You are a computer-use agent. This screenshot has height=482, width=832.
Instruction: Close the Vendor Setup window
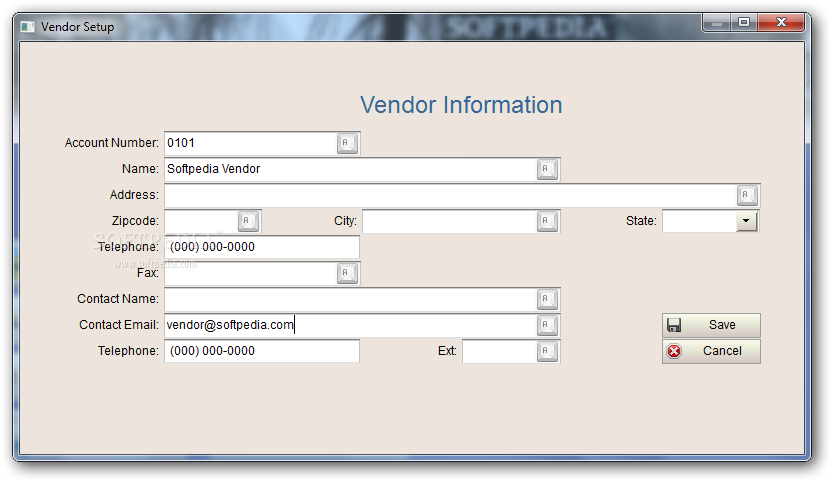pyautogui.click(x=781, y=23)
